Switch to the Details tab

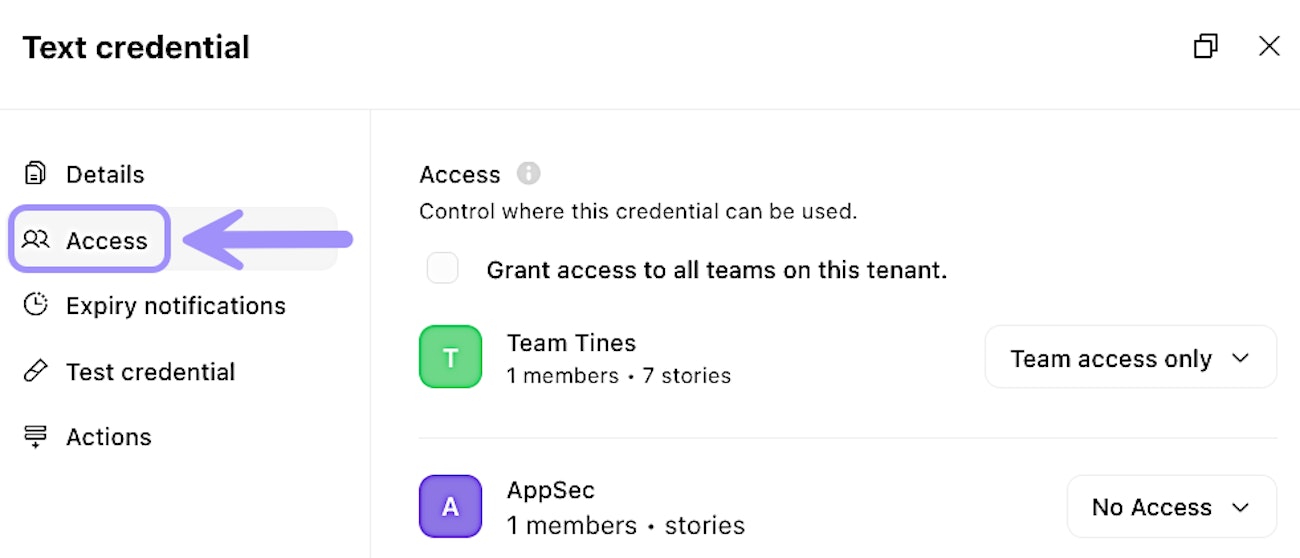(105, 174)
